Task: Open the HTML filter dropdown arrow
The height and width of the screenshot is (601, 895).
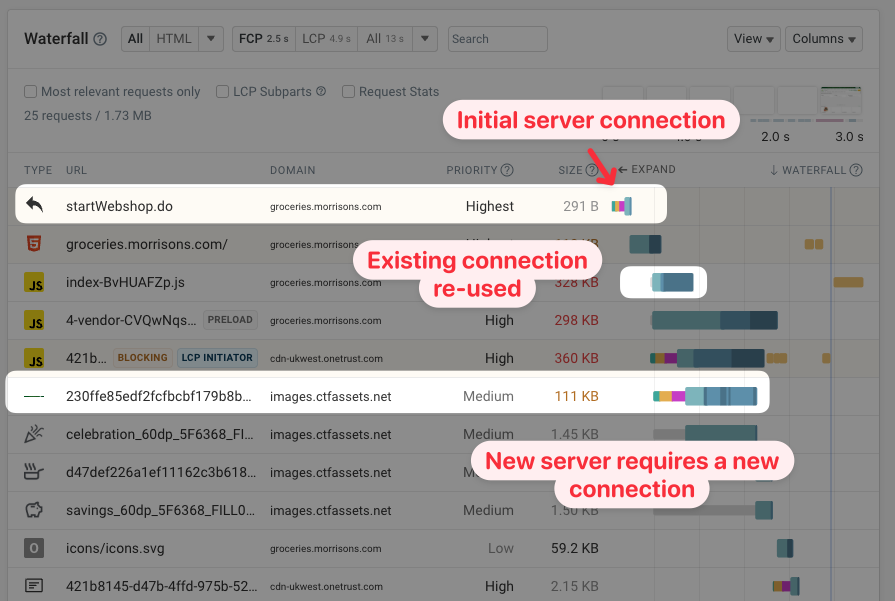Action: tap(209, 38)
